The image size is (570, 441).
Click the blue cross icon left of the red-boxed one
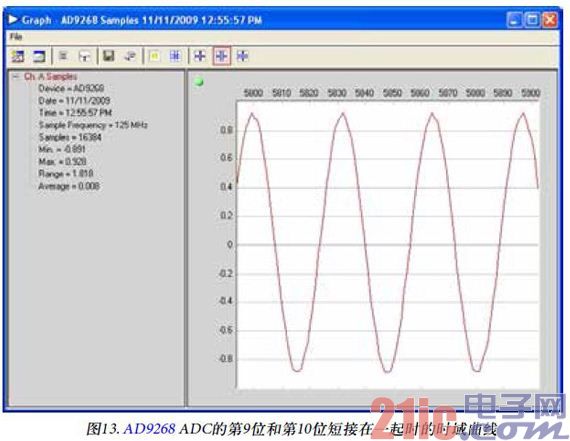(200, 56)
